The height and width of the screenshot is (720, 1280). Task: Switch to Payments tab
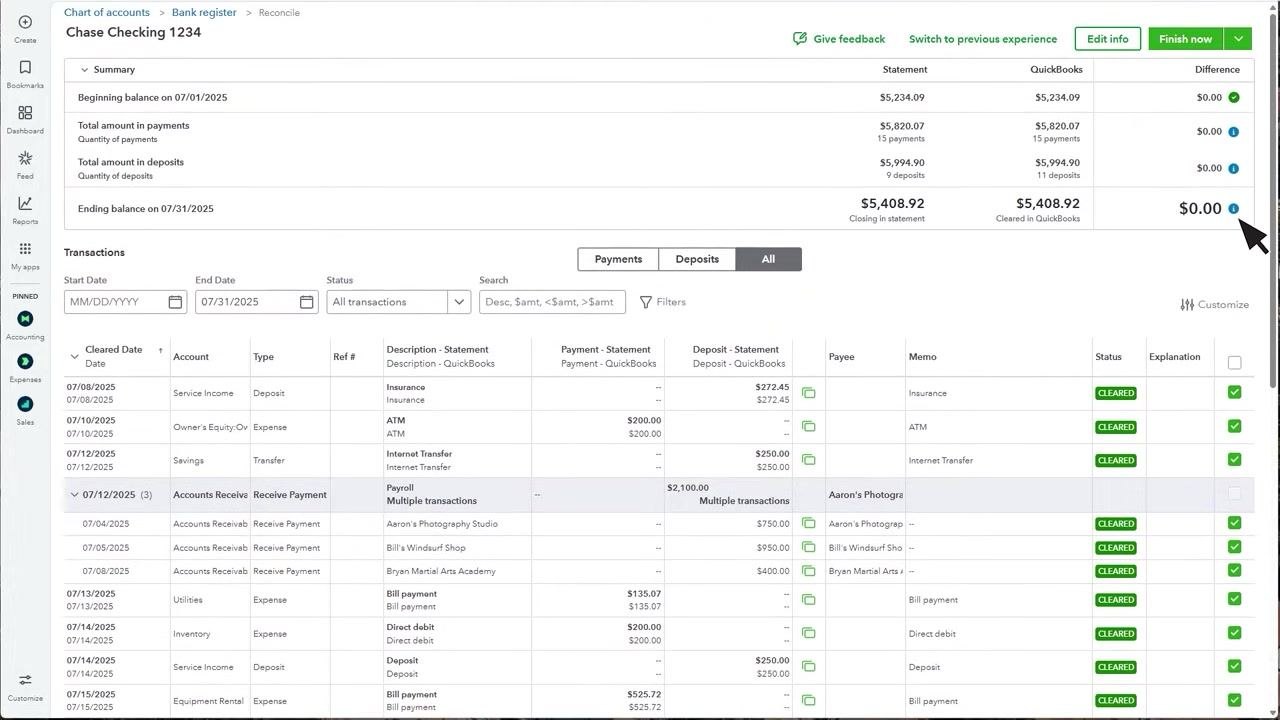click(618, 259)
